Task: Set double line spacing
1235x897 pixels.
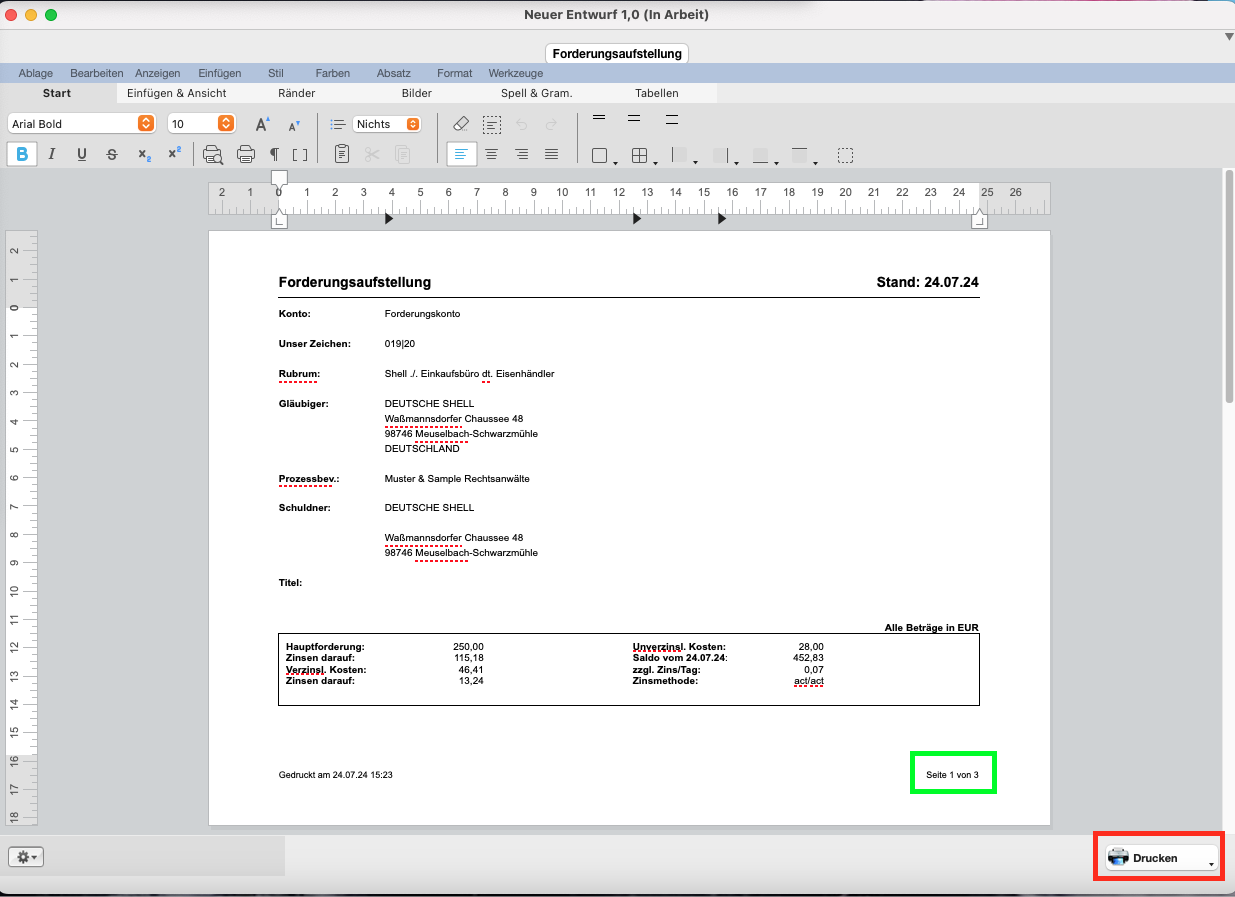Action: point(672,119)
